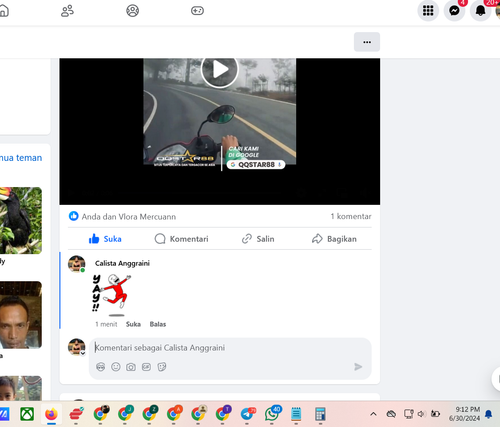Focus the 'Komentari sebagai Calista Anggraini' field
Screen dimensions: 500x427
coord(230,348)
